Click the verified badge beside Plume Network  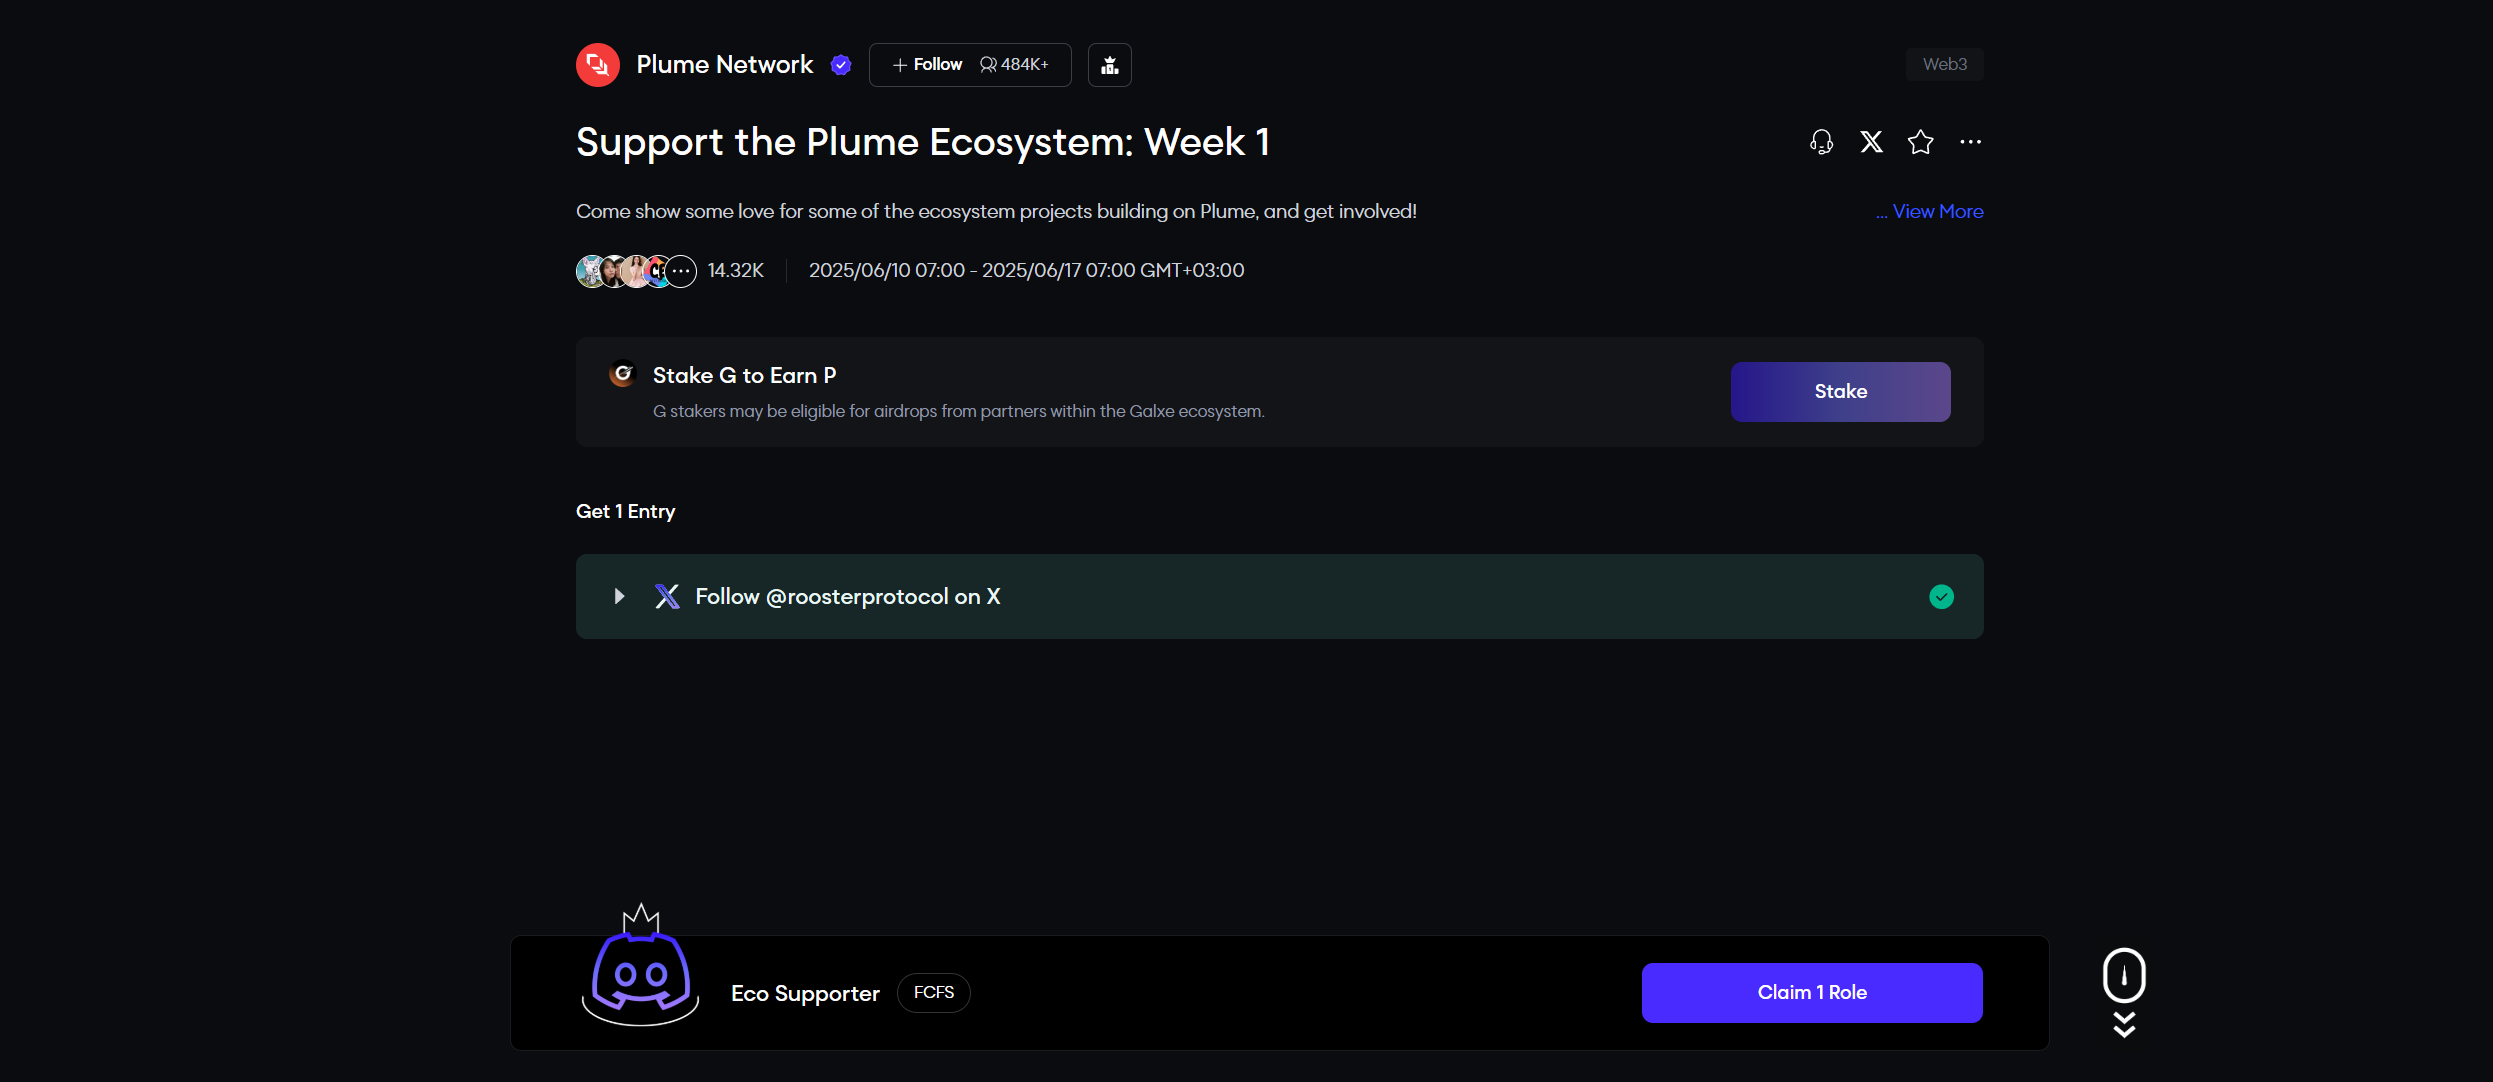tap(841, 65)
